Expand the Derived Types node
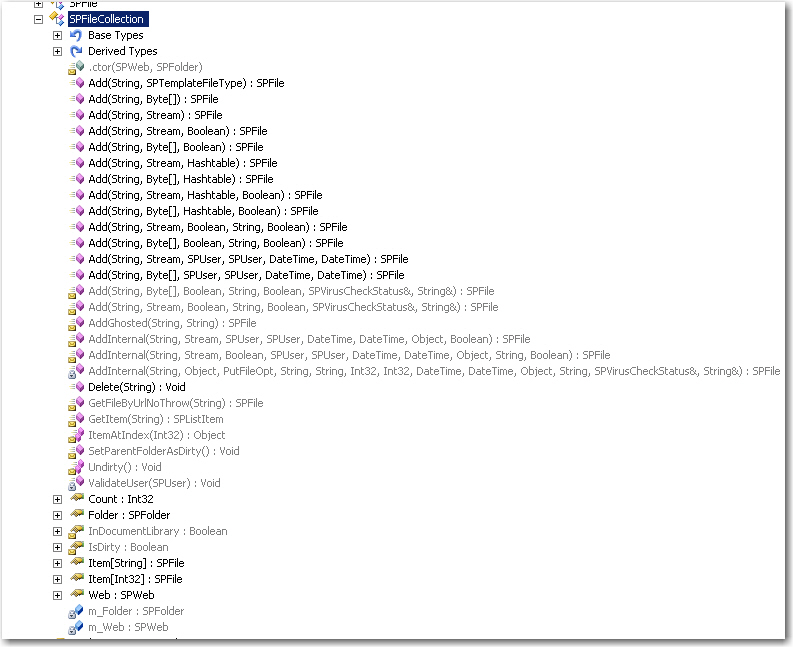 57,51
